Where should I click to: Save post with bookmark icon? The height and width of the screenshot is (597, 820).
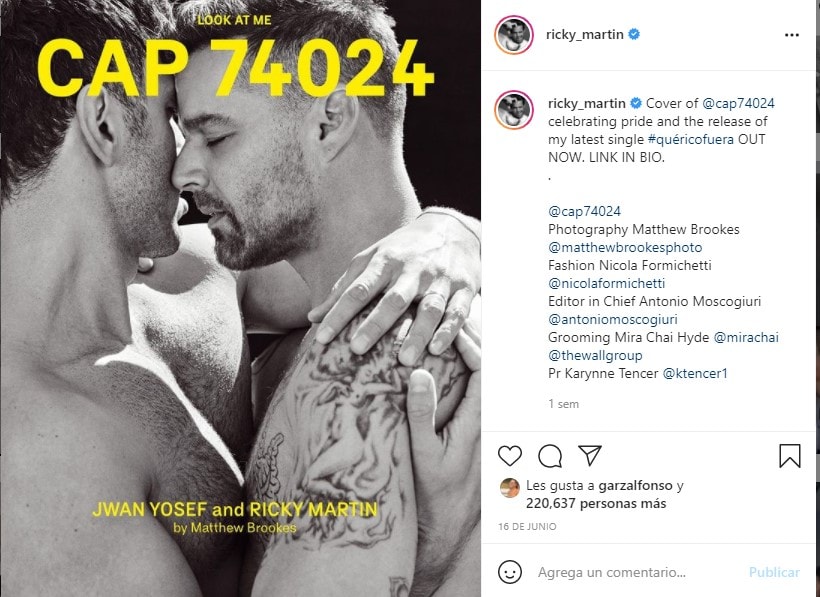pos(790,455)
